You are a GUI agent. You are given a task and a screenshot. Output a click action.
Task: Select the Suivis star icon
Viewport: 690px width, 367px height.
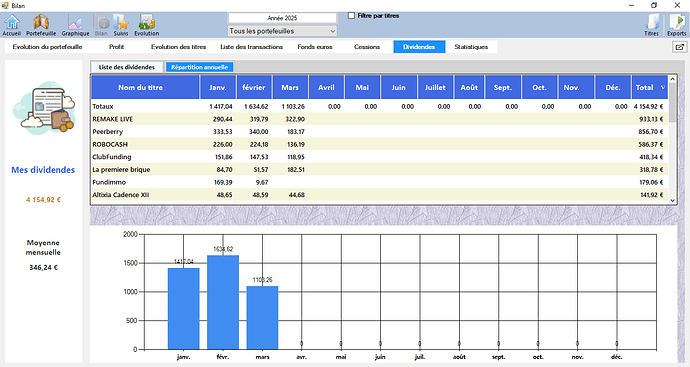(121, 25)
